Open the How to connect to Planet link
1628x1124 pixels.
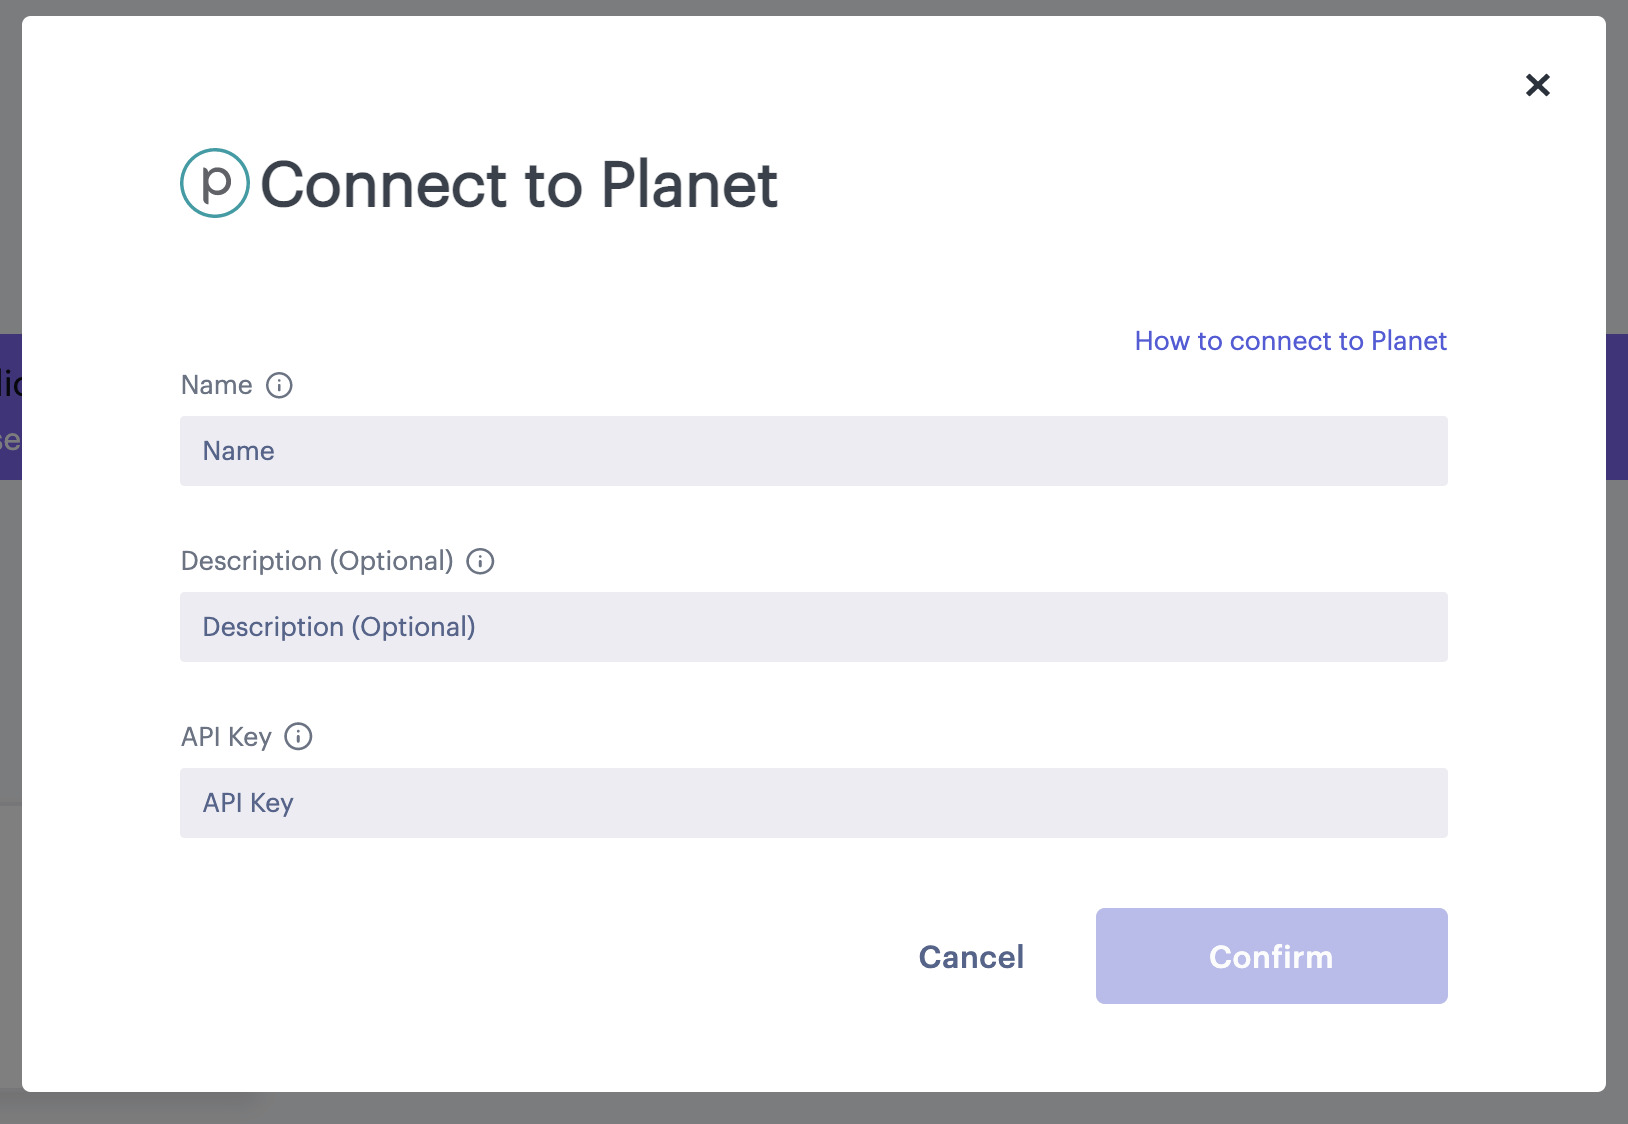click(x=1290, y=341)
